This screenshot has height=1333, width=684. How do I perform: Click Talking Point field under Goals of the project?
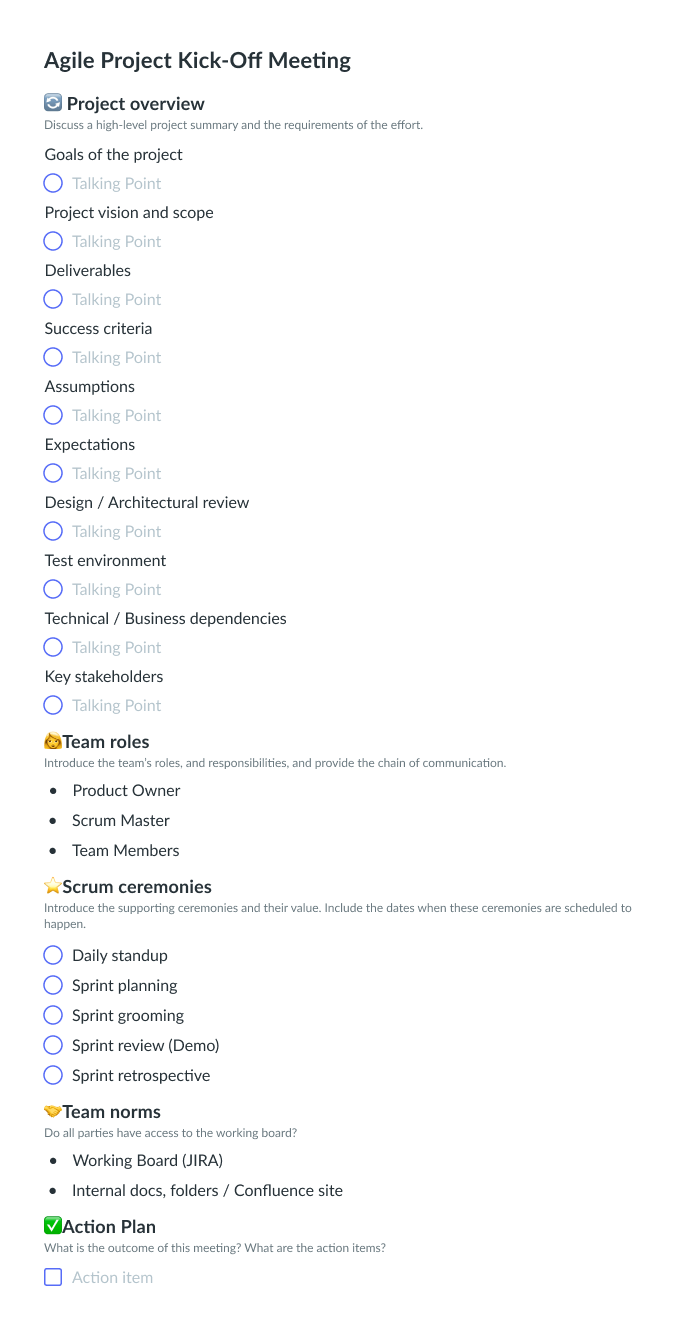coord(116,183)
